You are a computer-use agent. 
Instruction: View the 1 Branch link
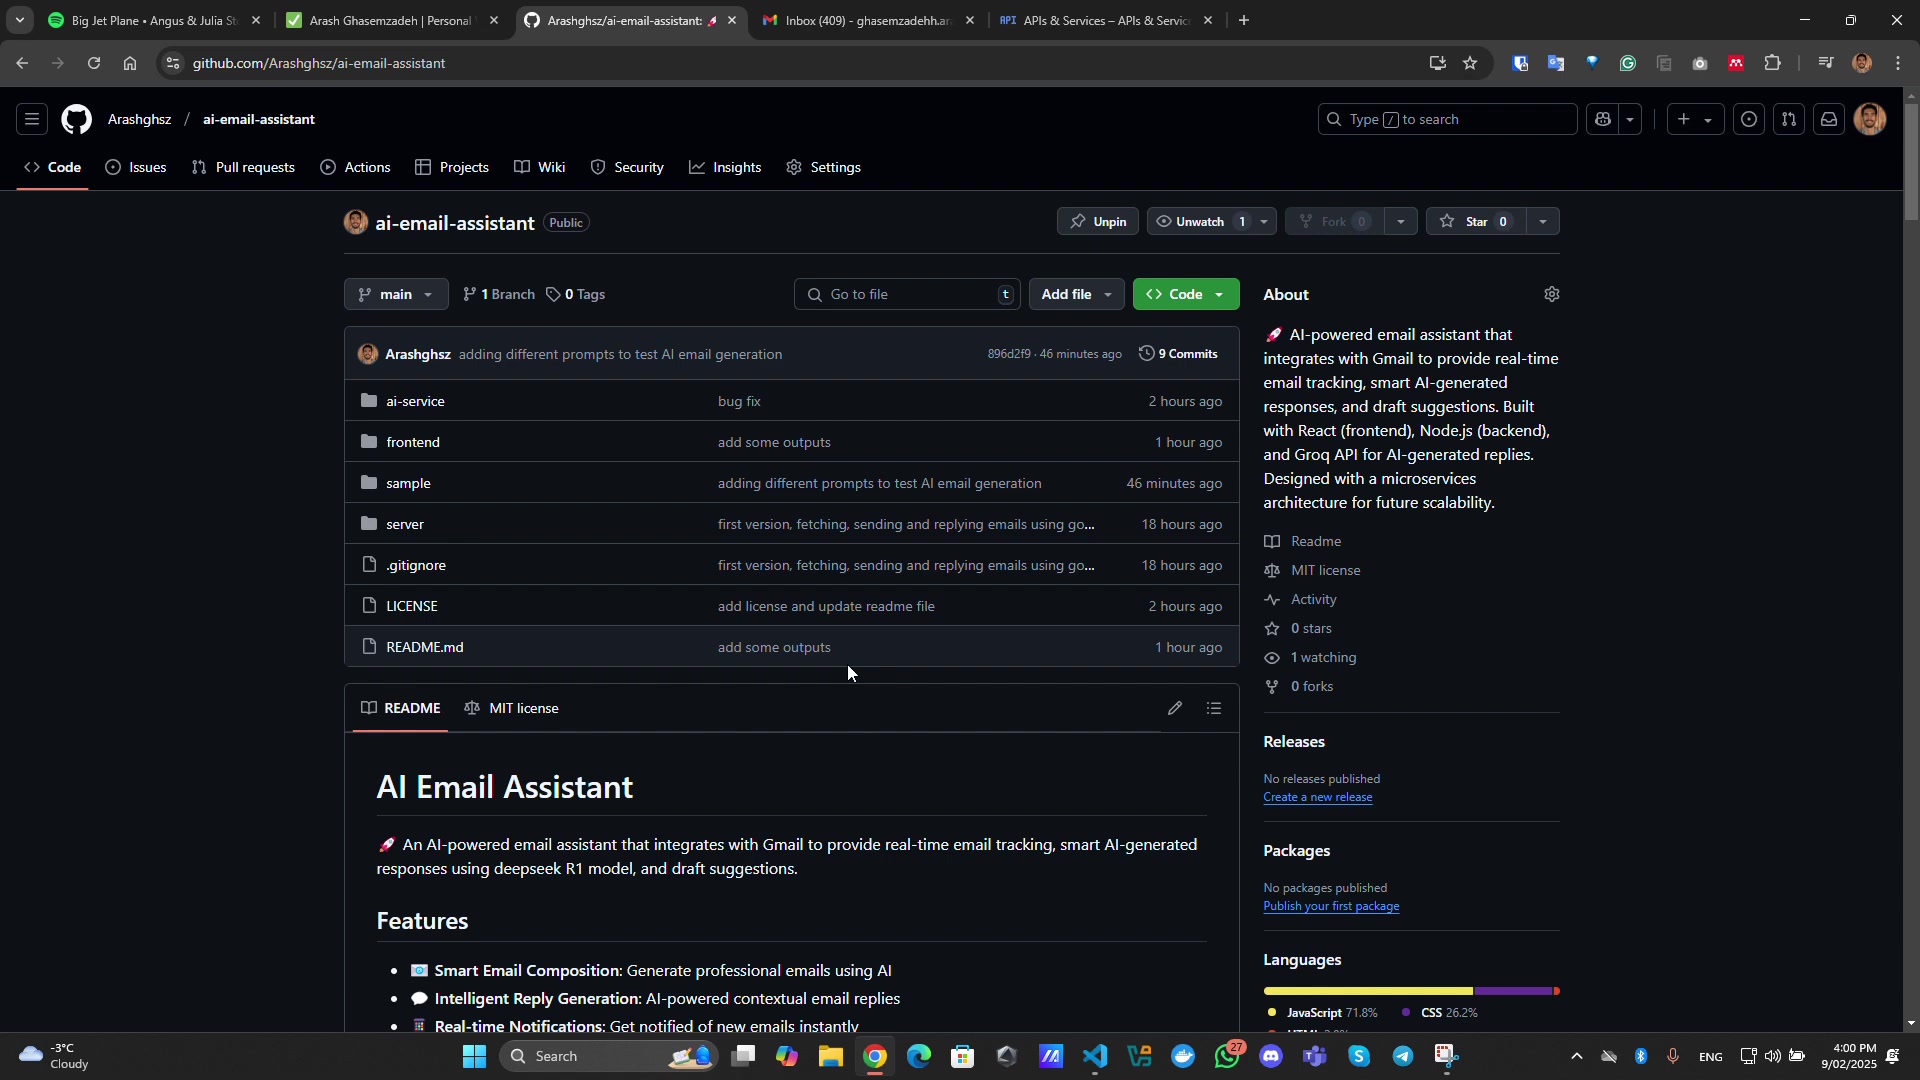click(499, 294)
